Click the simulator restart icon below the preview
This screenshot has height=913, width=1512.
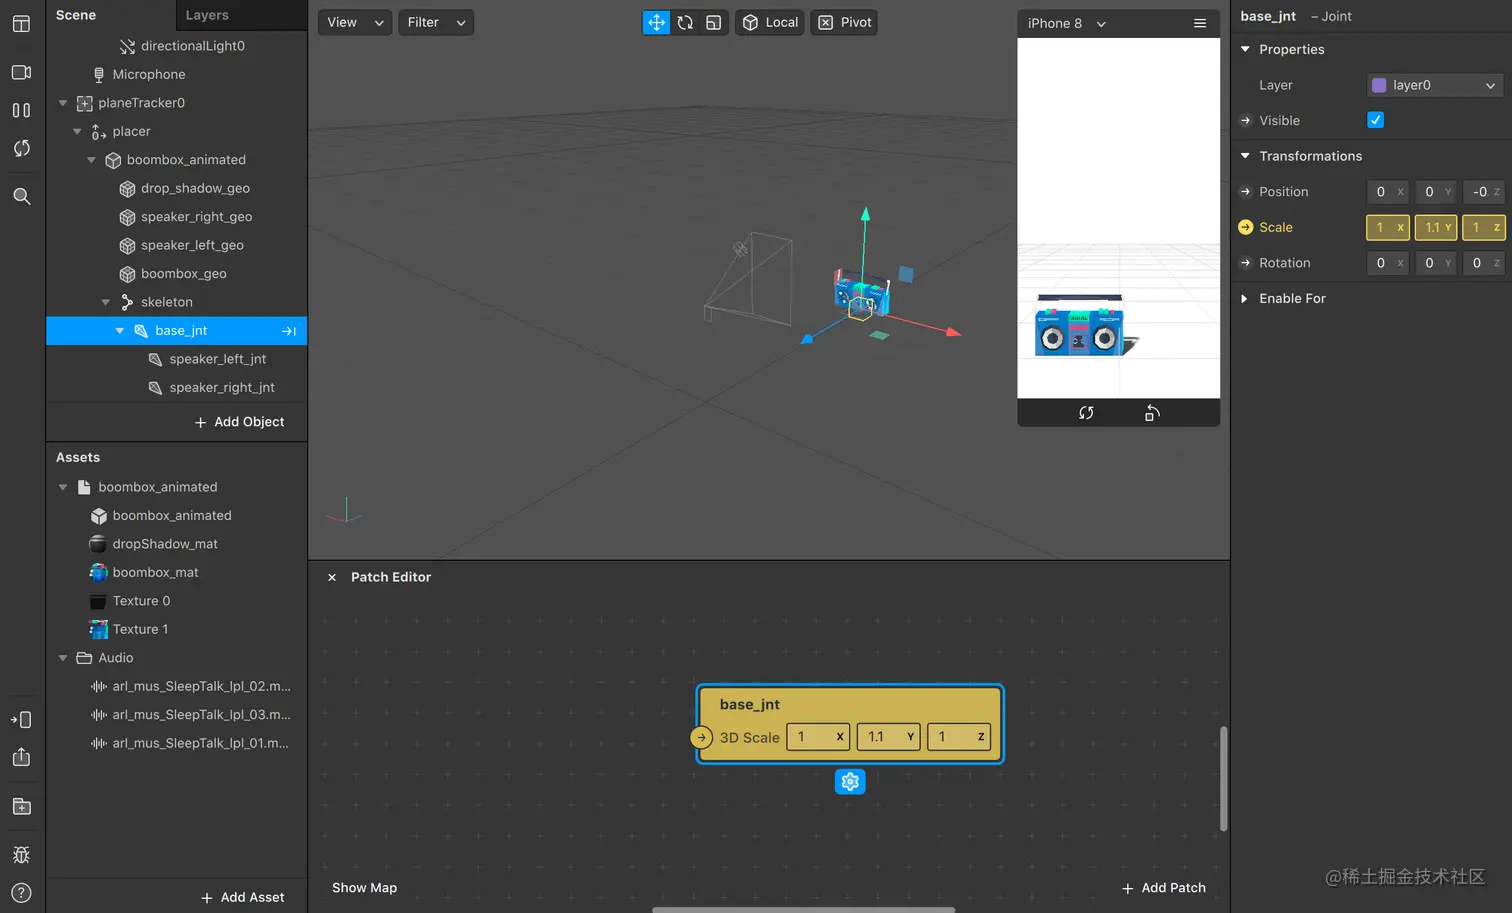[x=1086, y=413]
